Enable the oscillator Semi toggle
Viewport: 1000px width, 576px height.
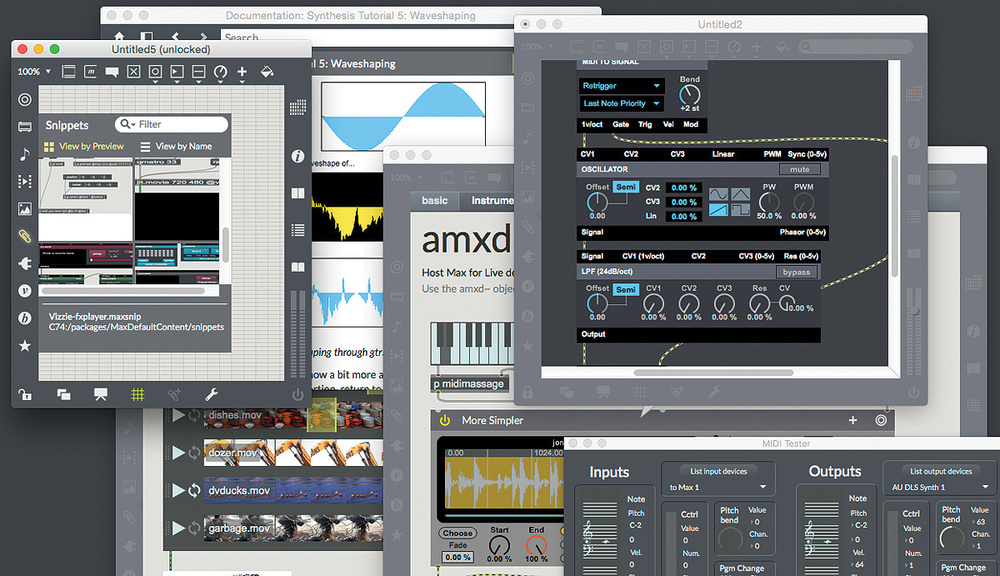pos(626,187)
